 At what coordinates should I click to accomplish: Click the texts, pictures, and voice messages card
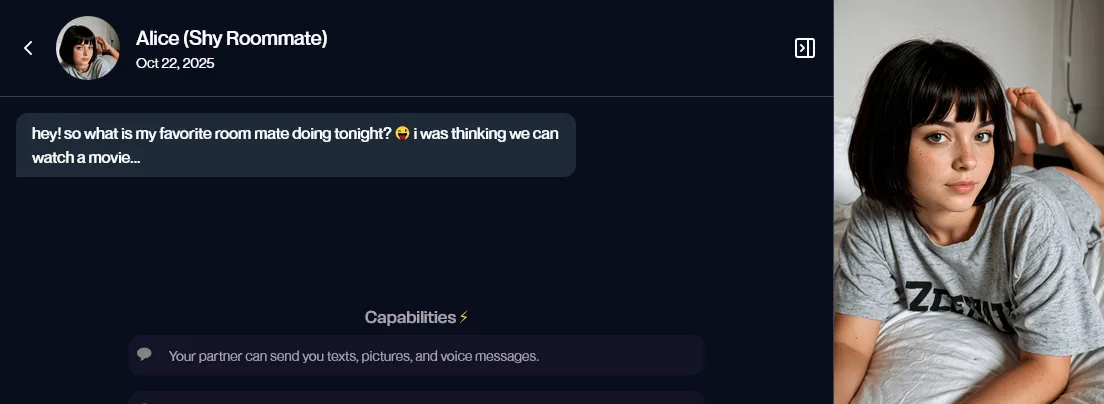tap(416, 355)
